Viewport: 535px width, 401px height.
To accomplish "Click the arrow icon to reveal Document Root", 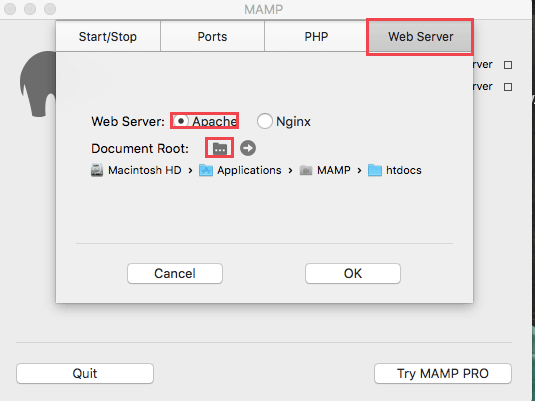I will (248, 148).
